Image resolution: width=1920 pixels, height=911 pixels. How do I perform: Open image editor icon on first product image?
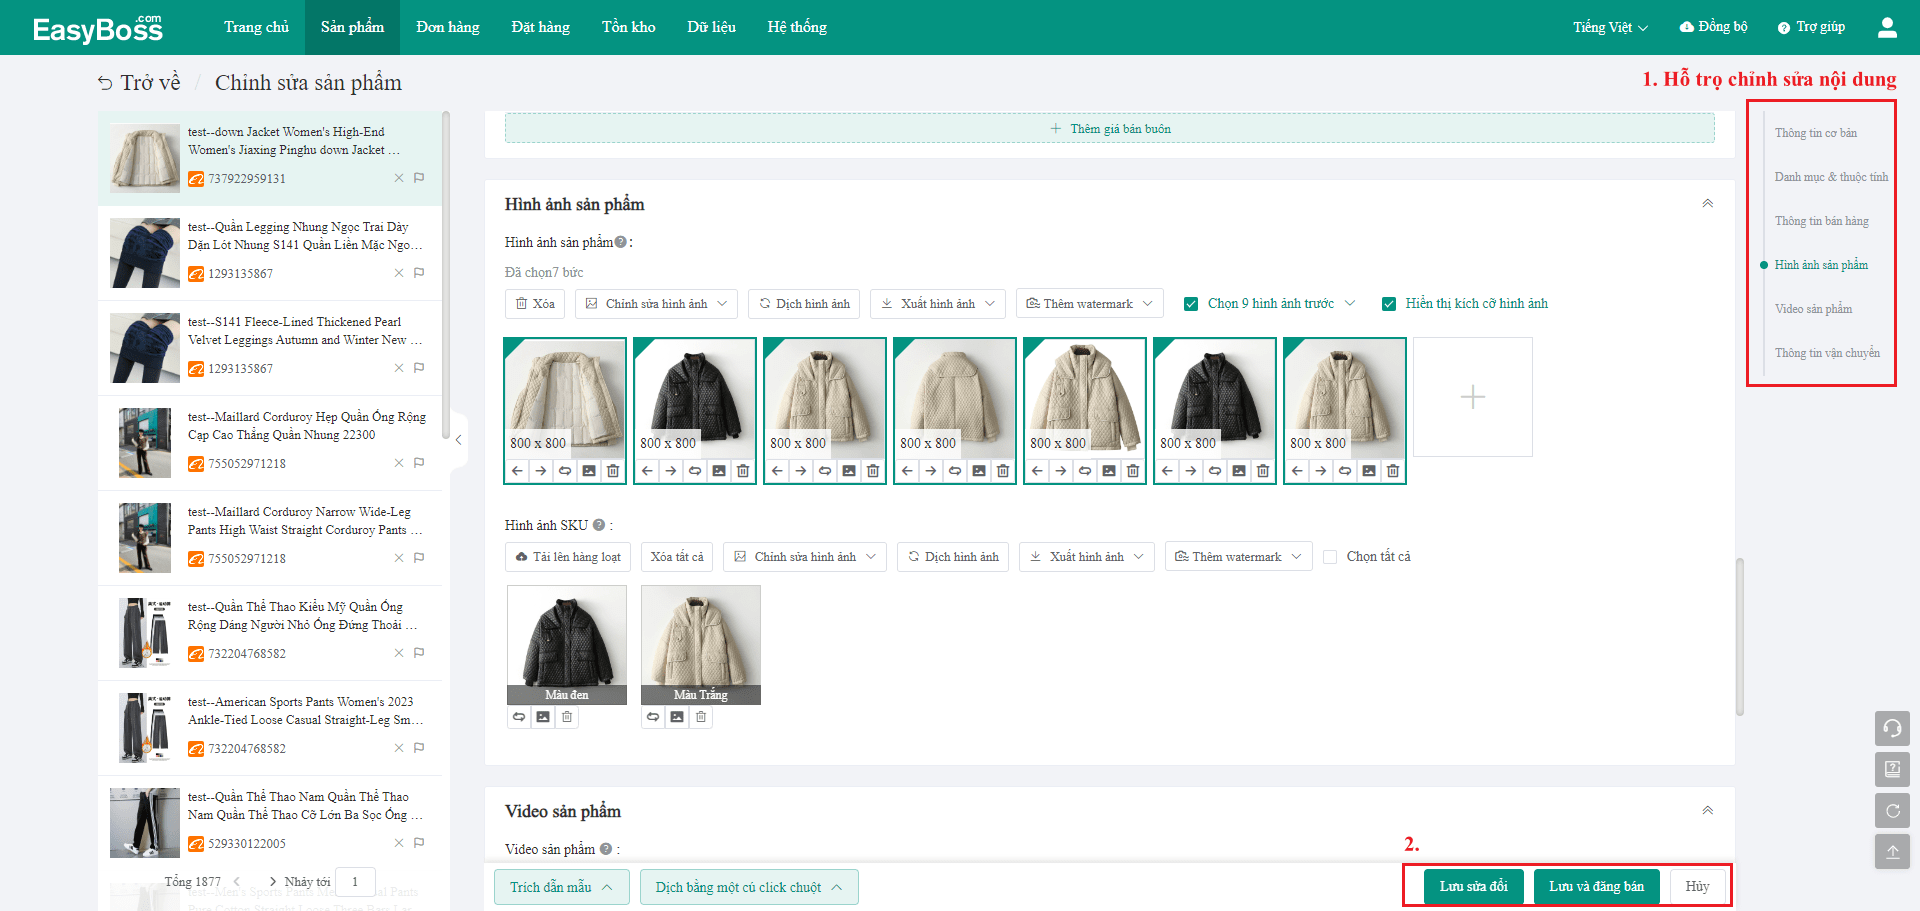(x=589, y=471)
